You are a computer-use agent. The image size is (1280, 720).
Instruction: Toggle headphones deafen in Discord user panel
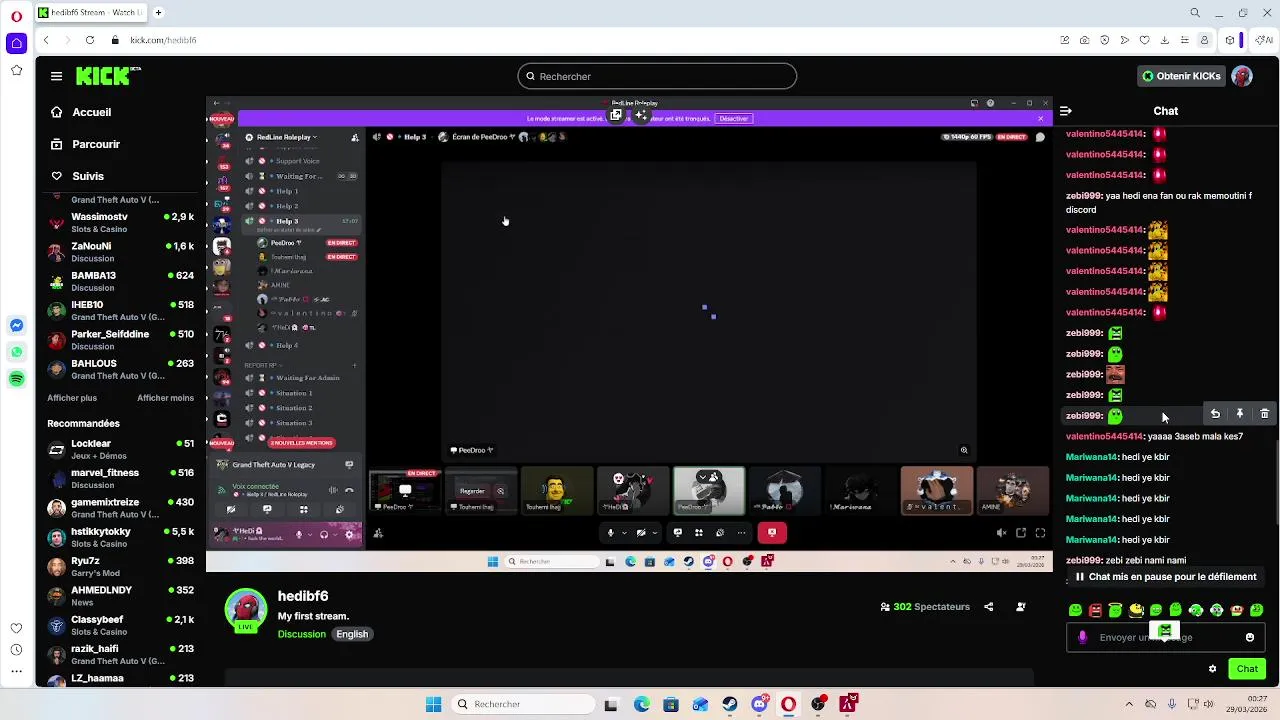coord(324,534)
